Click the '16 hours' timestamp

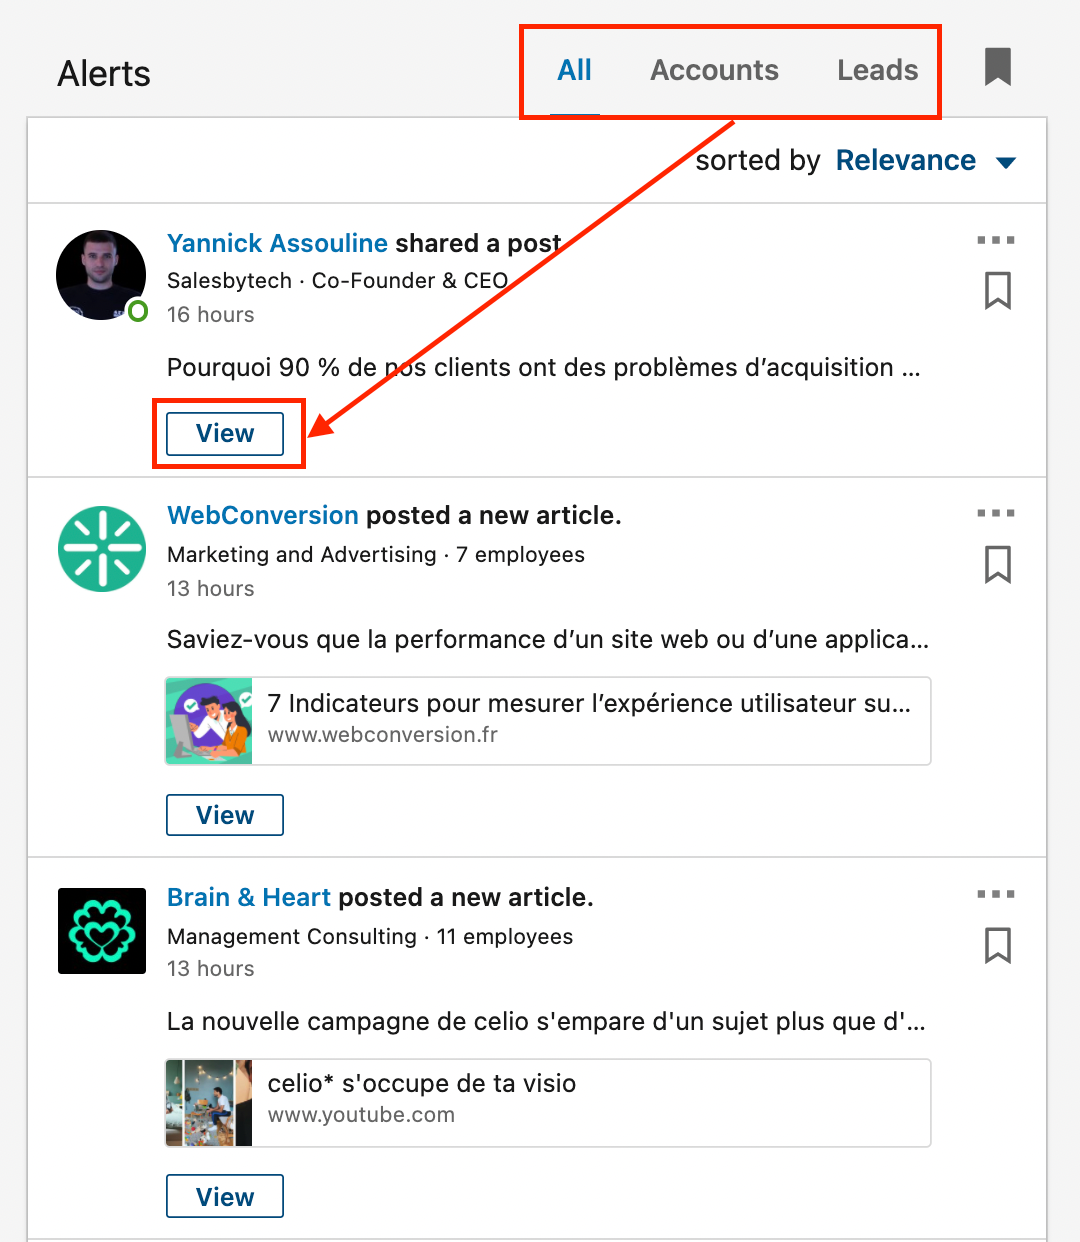point(210,314)
